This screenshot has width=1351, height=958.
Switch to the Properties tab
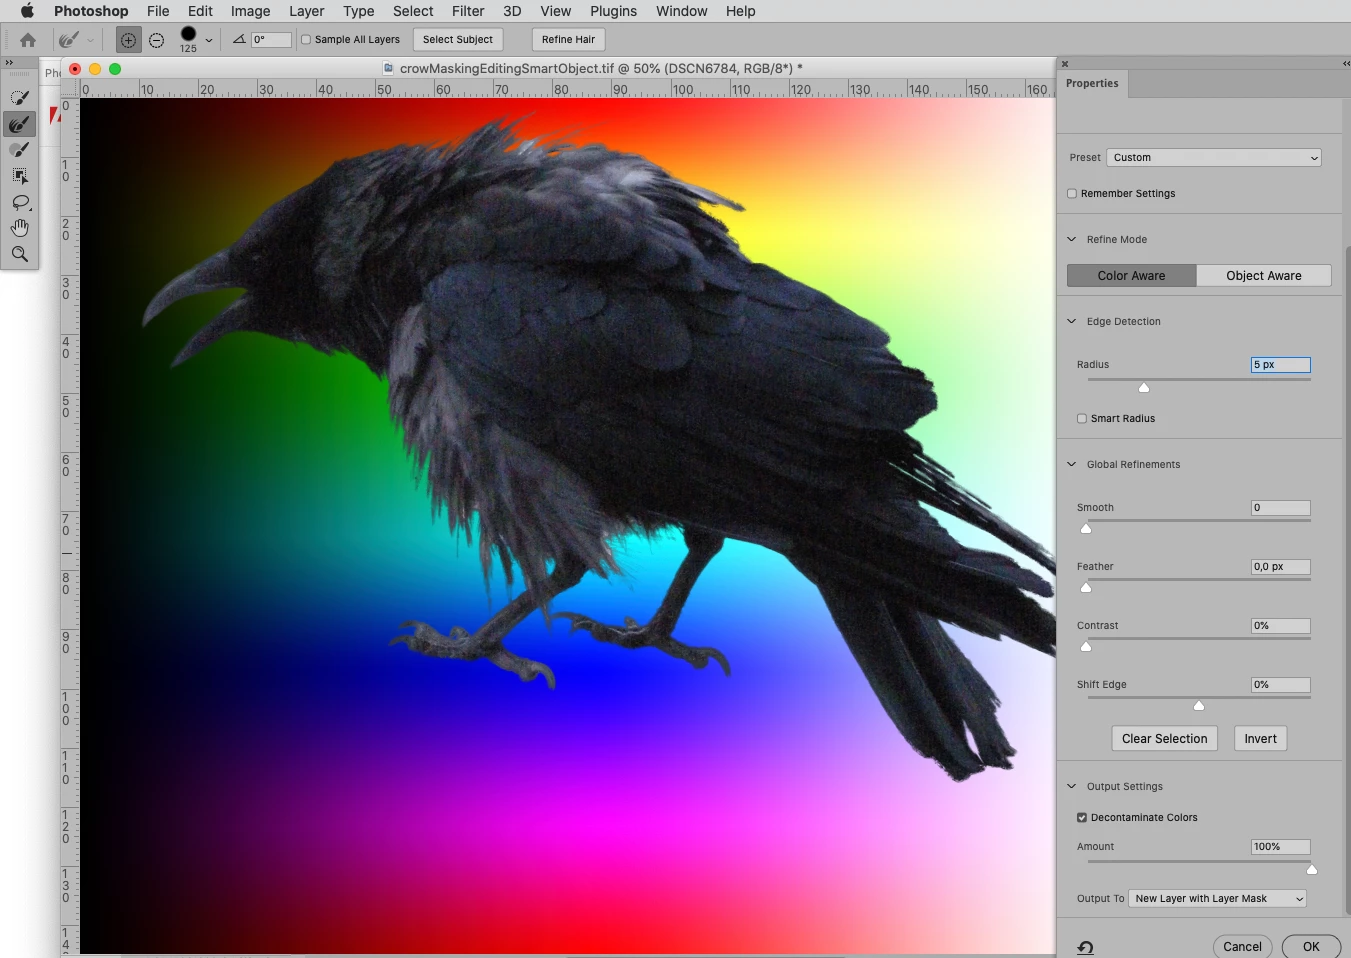pos(1092,84)
